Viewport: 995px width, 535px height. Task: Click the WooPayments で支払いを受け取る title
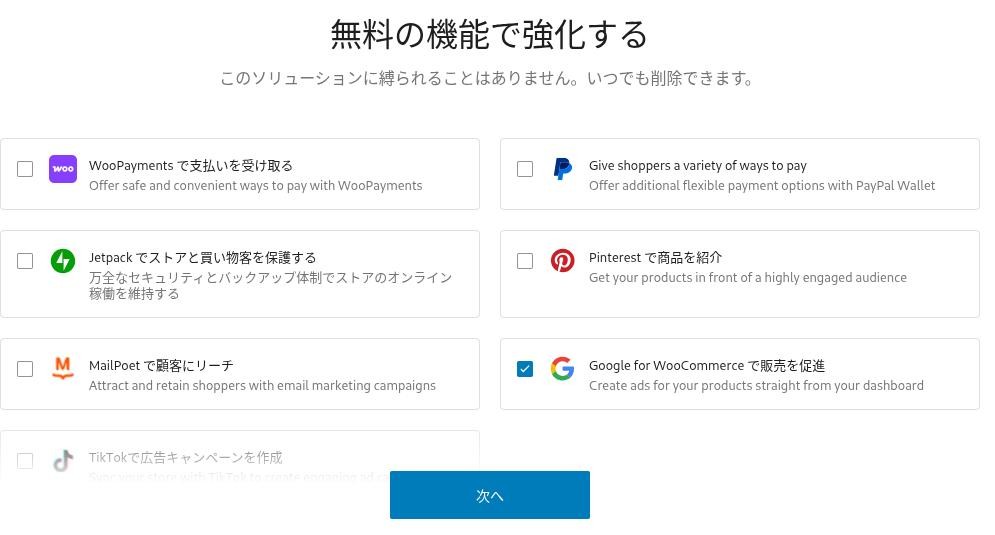pos(191,166)
